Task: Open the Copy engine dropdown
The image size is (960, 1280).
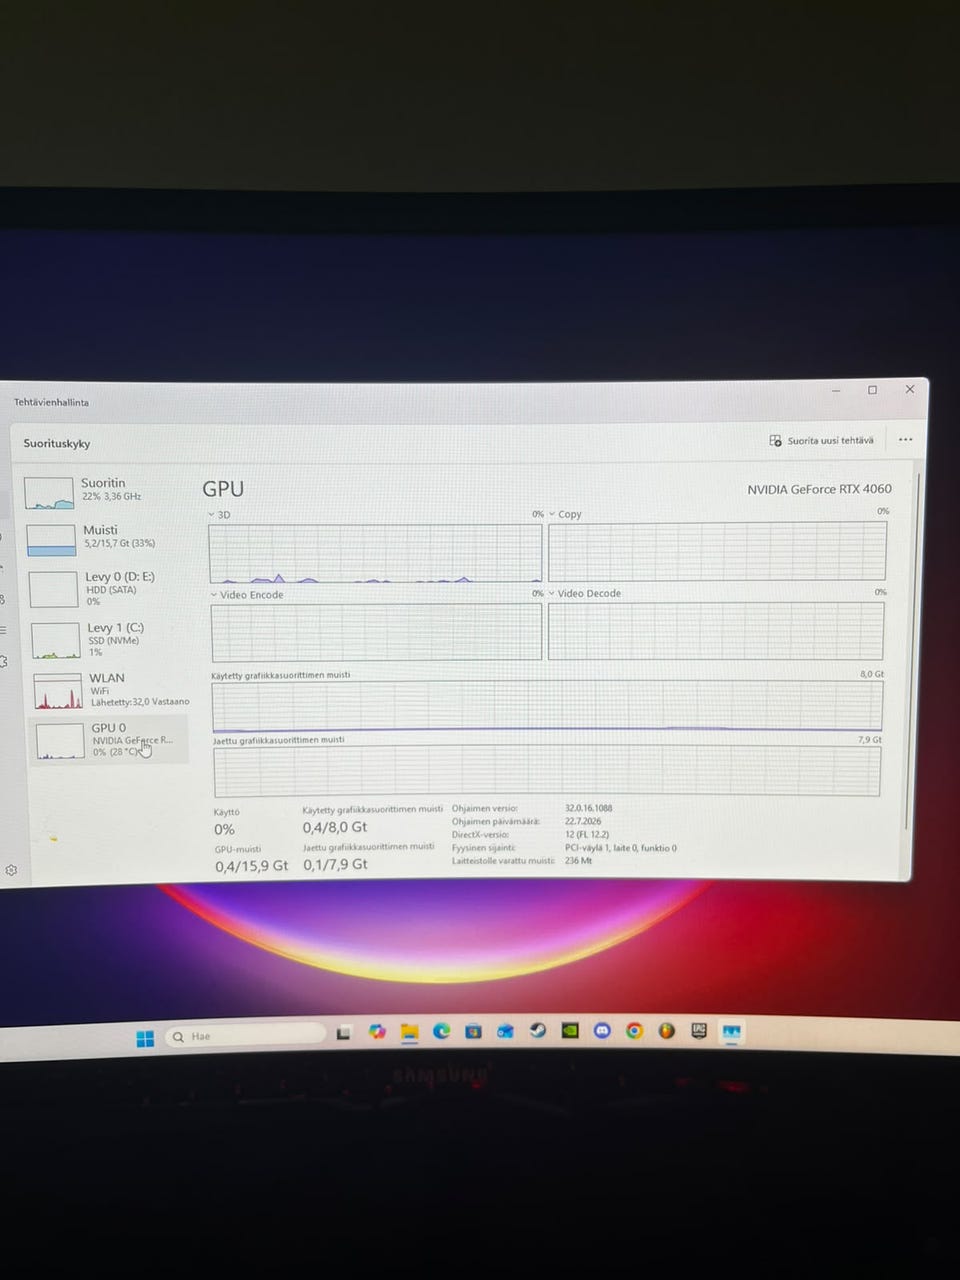Action: (x=565, y=514)
